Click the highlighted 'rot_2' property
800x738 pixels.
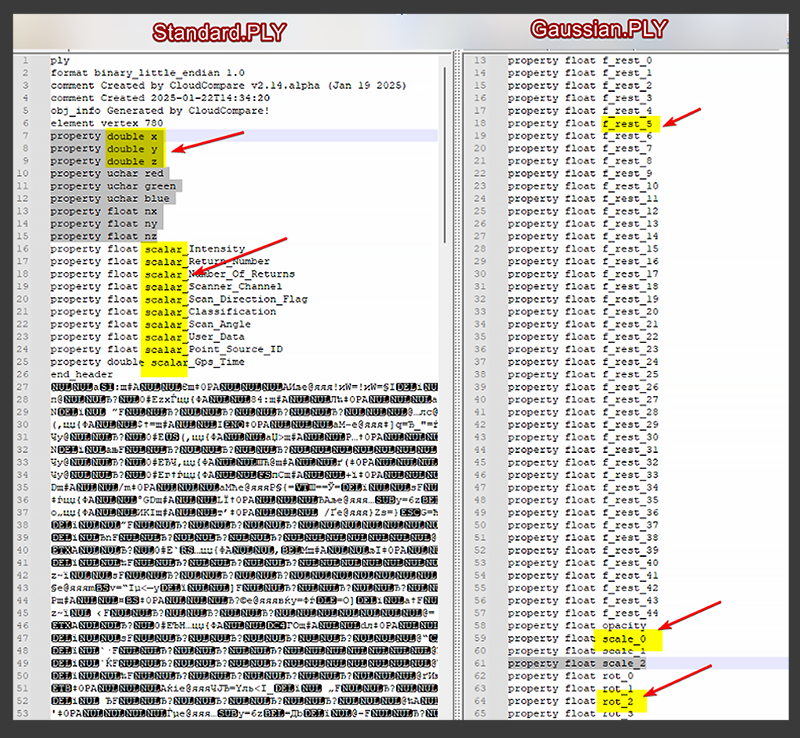[x=618, y=702]
